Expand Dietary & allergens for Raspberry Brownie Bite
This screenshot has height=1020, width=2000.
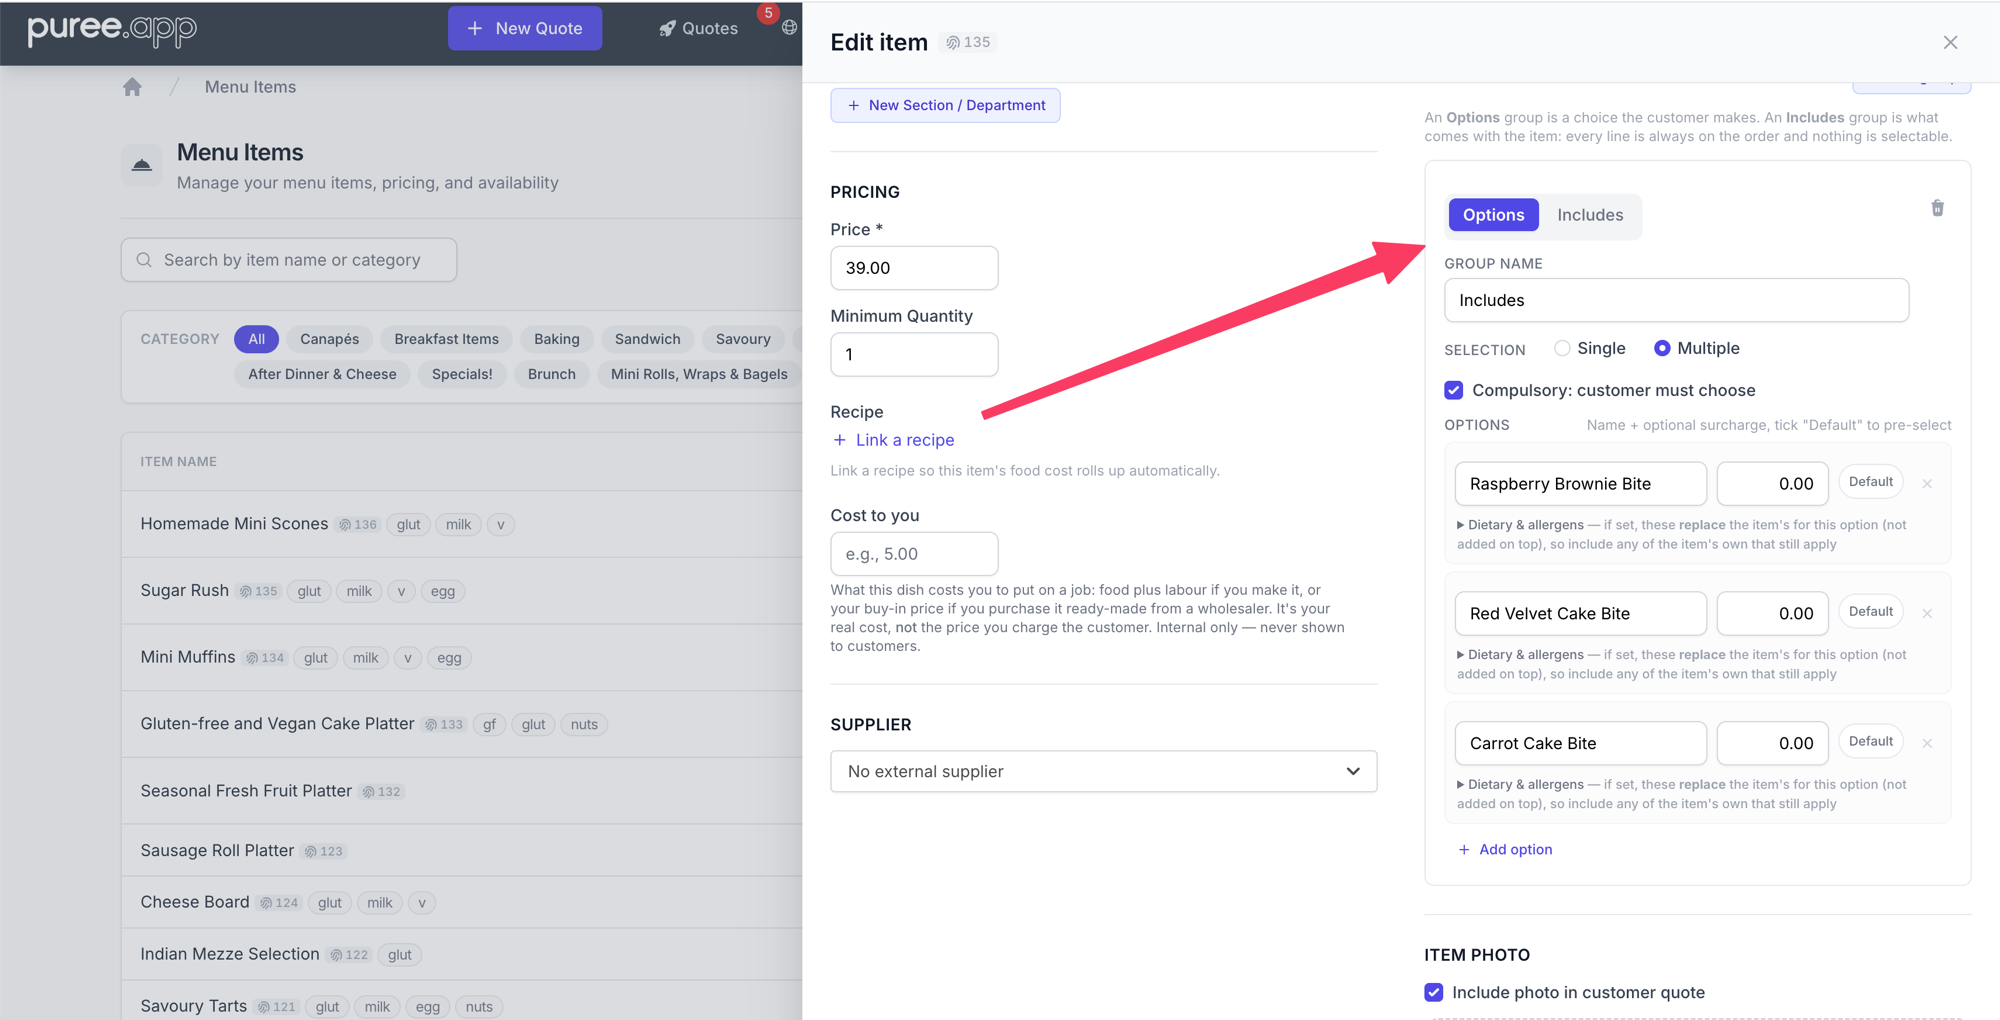[1520, 525]
